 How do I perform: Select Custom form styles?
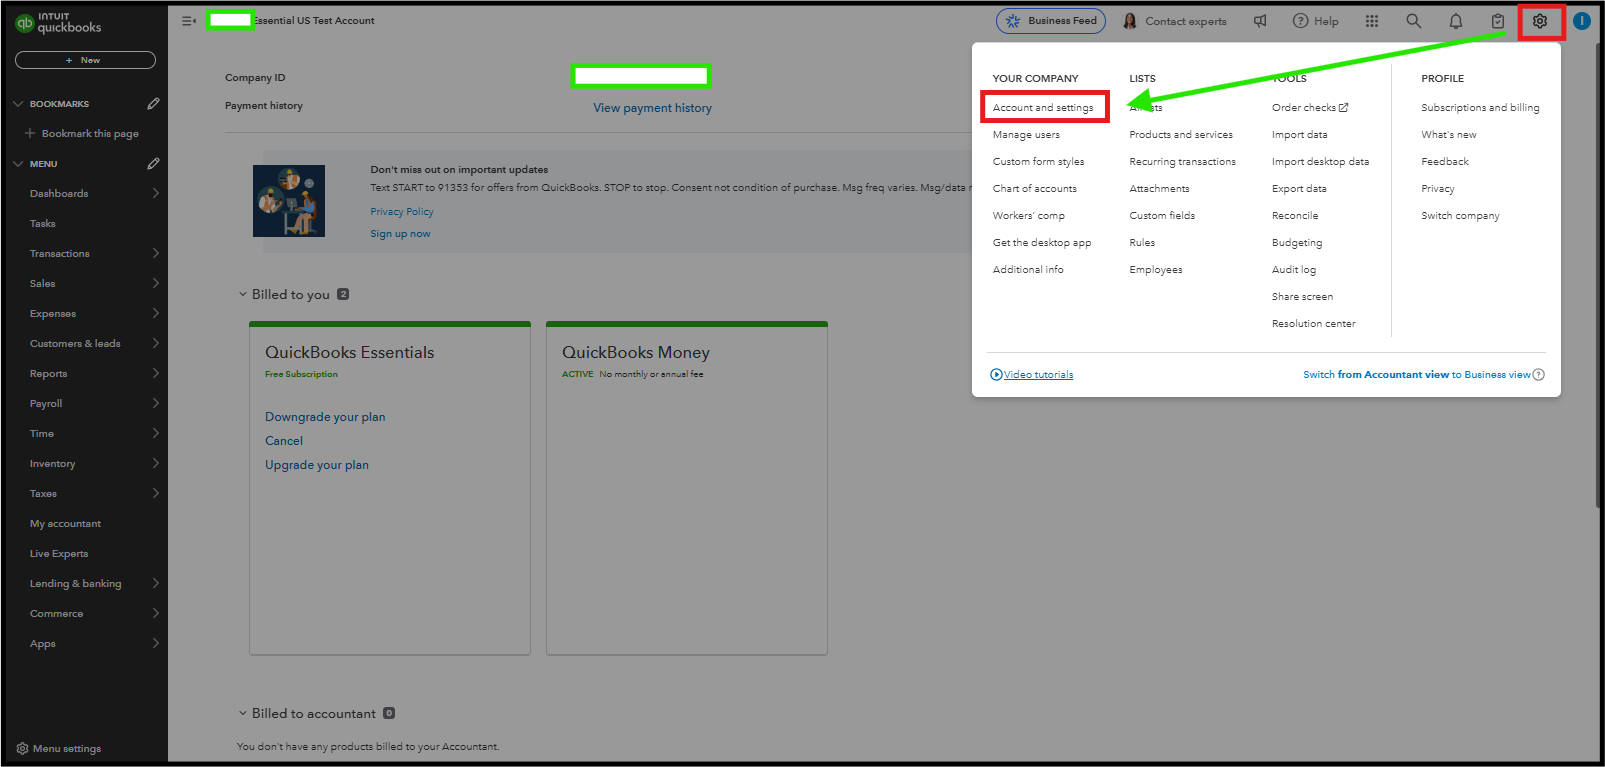click(1038, 162)
